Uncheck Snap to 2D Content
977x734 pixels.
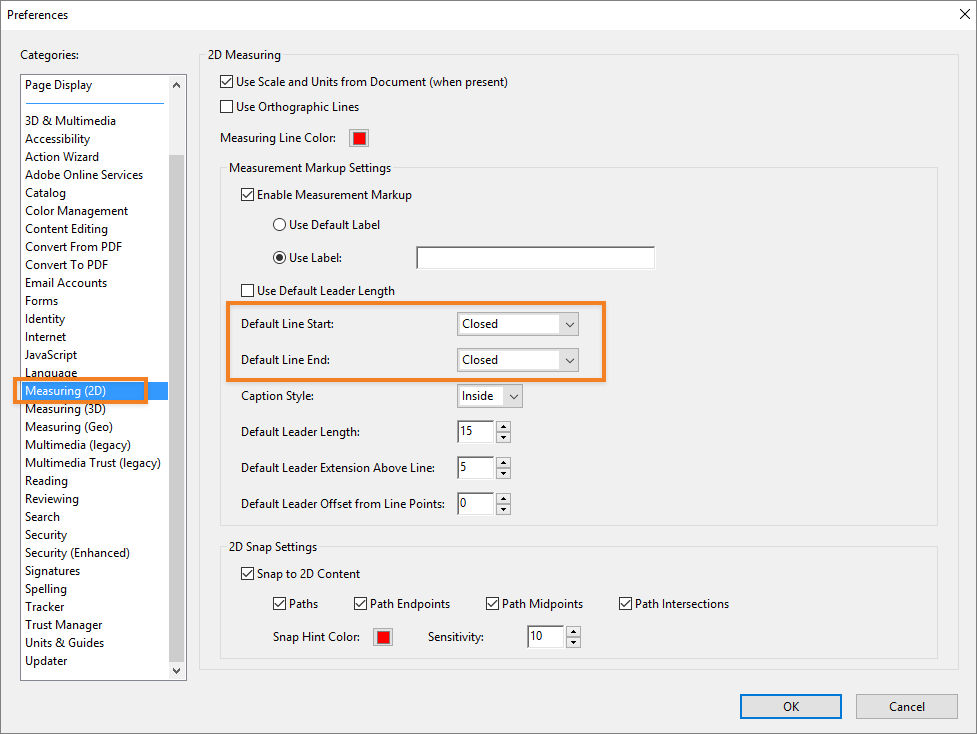247,574
